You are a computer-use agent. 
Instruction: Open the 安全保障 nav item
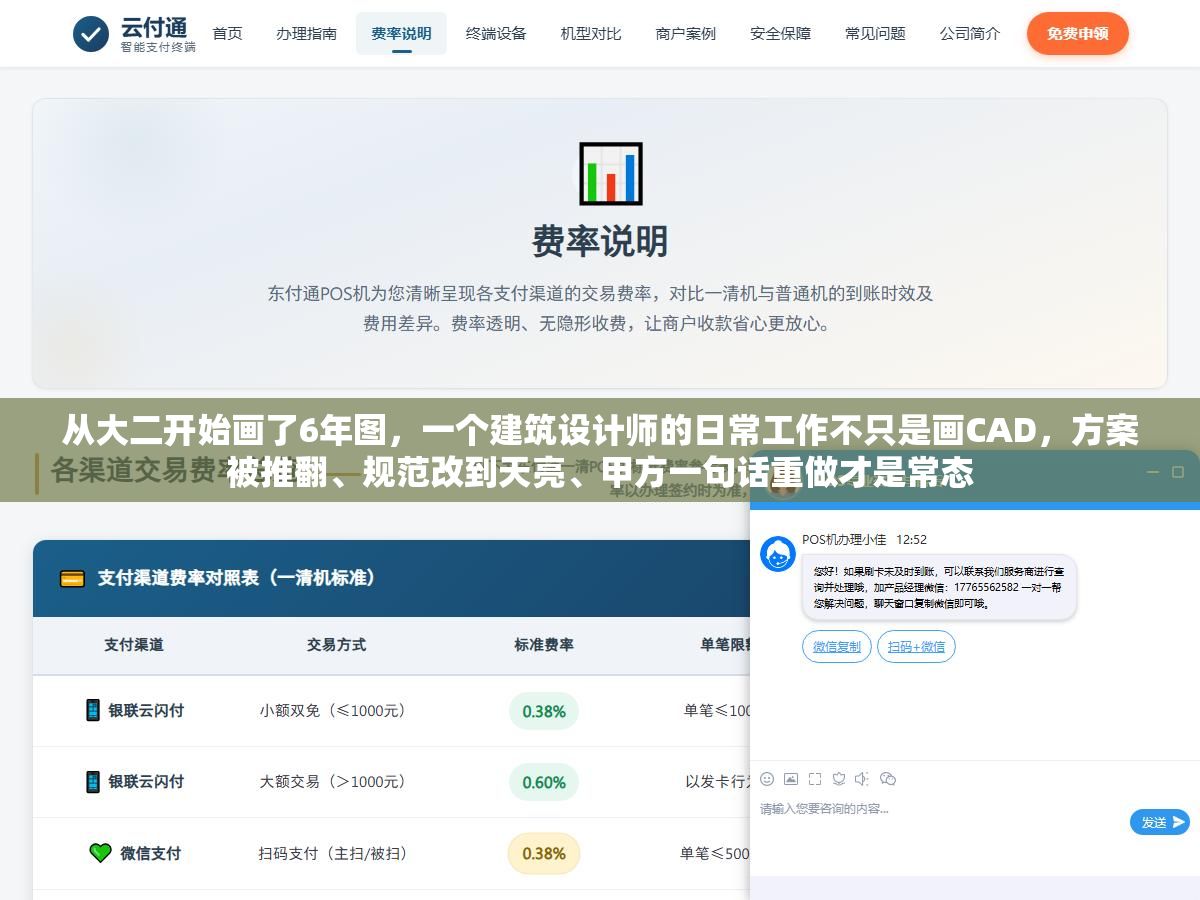click(x=781, y=33)
